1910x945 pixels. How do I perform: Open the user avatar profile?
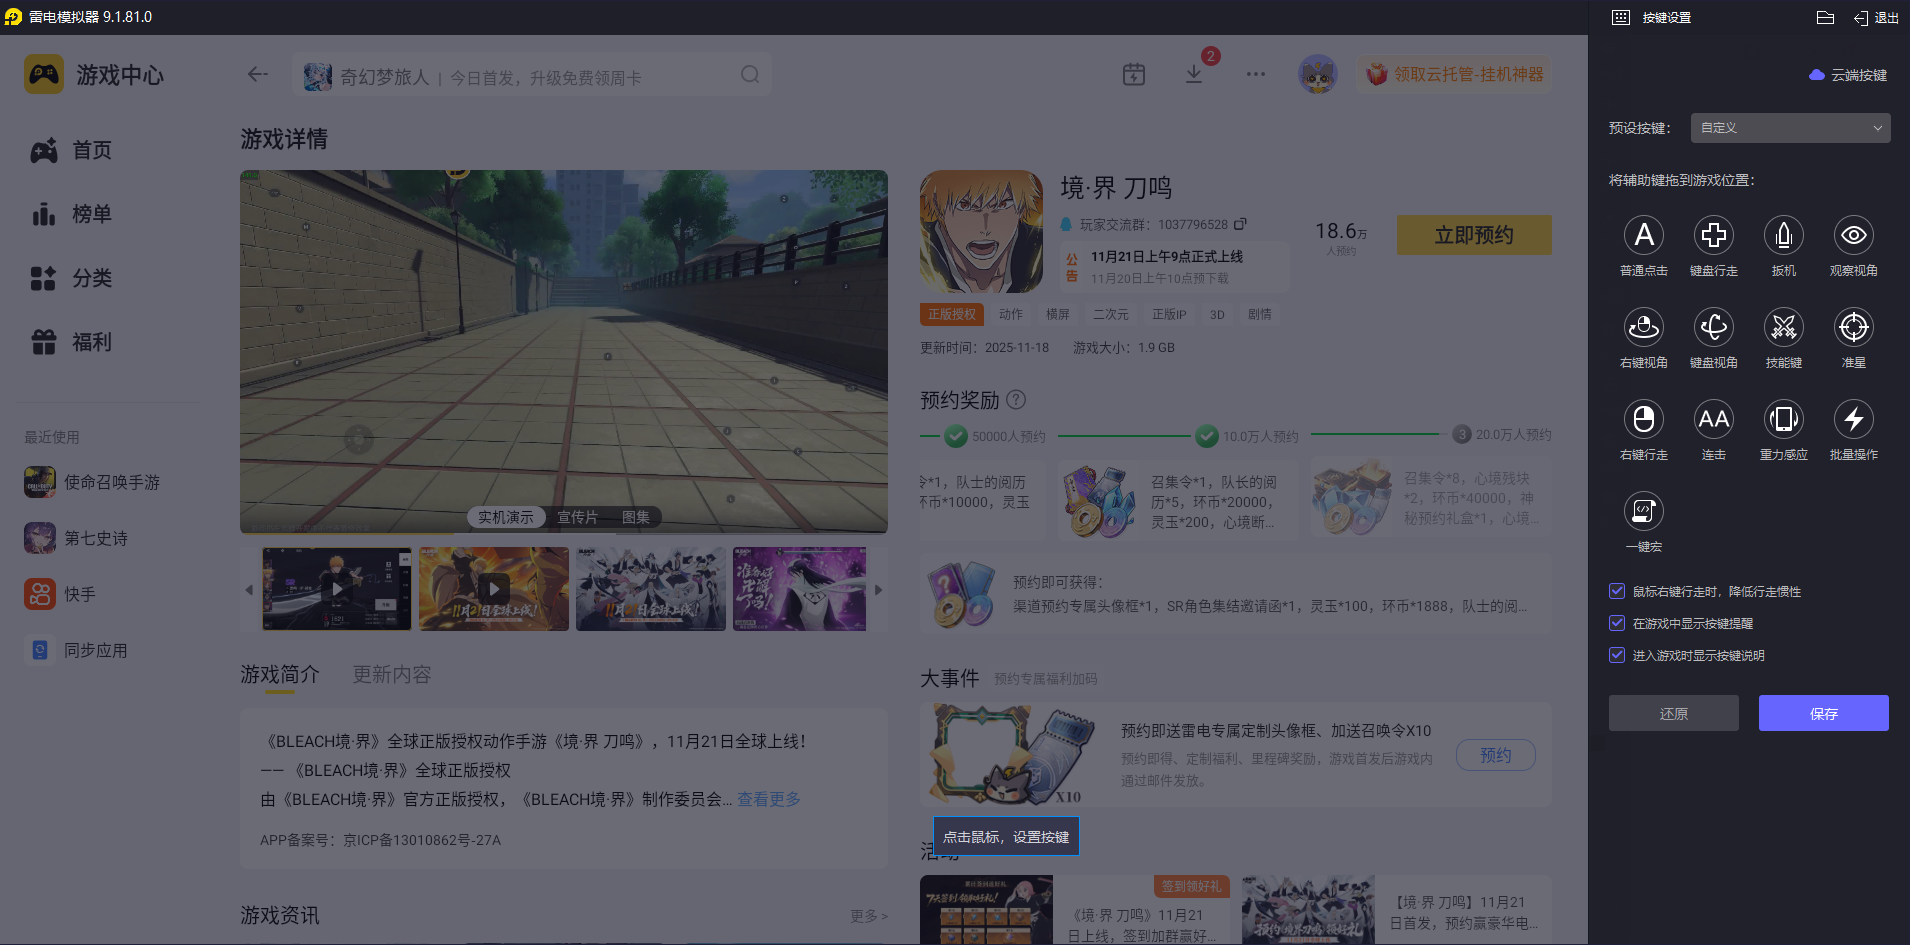coord(1318,74)
